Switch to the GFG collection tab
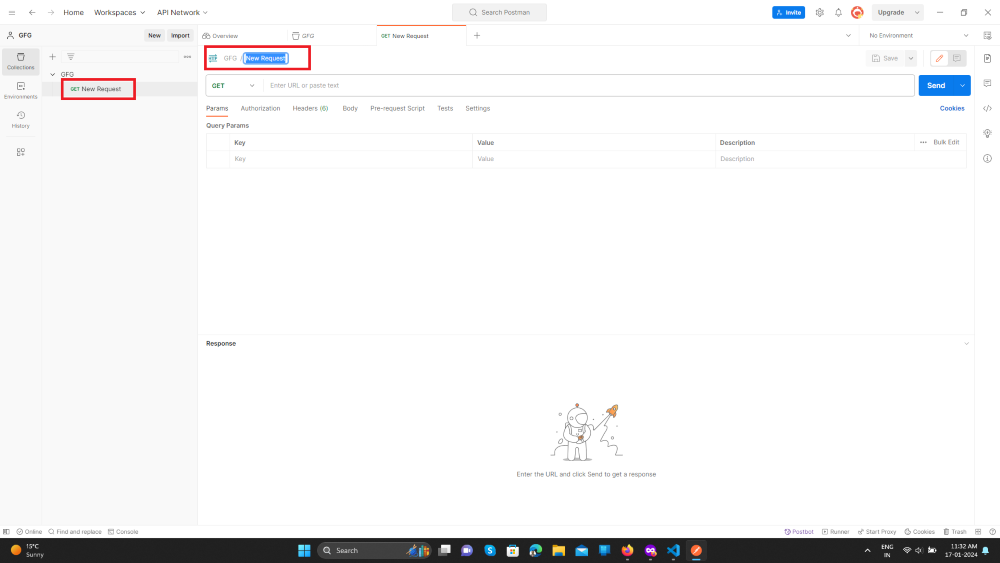1000x563 pixels. point(304,36)
